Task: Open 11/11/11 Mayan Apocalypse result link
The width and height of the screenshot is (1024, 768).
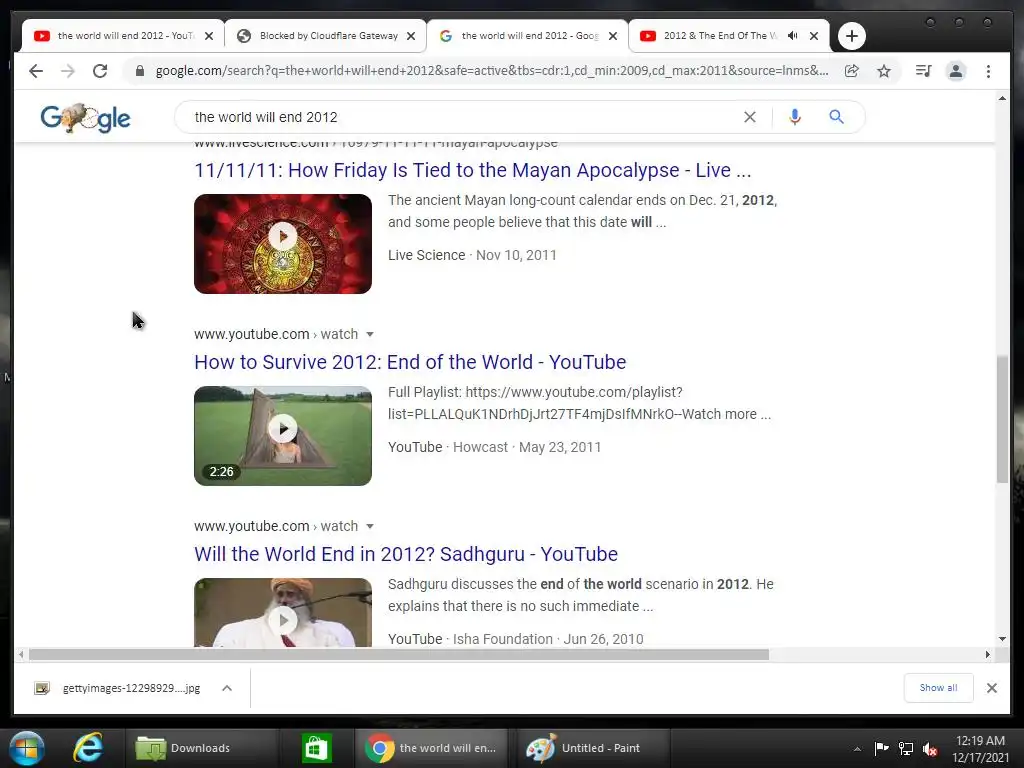Action: coord(472,170)
